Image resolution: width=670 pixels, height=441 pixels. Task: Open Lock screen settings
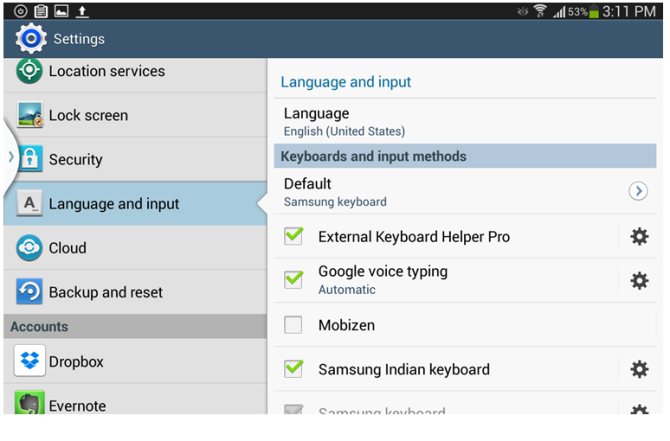point(135,115)
